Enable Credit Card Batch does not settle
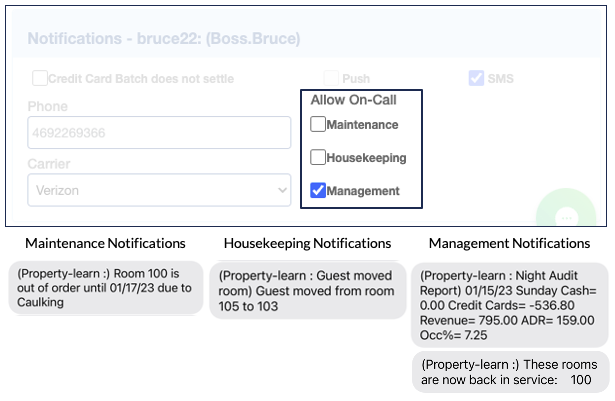The image size is (615, 401). pos(40,77)
